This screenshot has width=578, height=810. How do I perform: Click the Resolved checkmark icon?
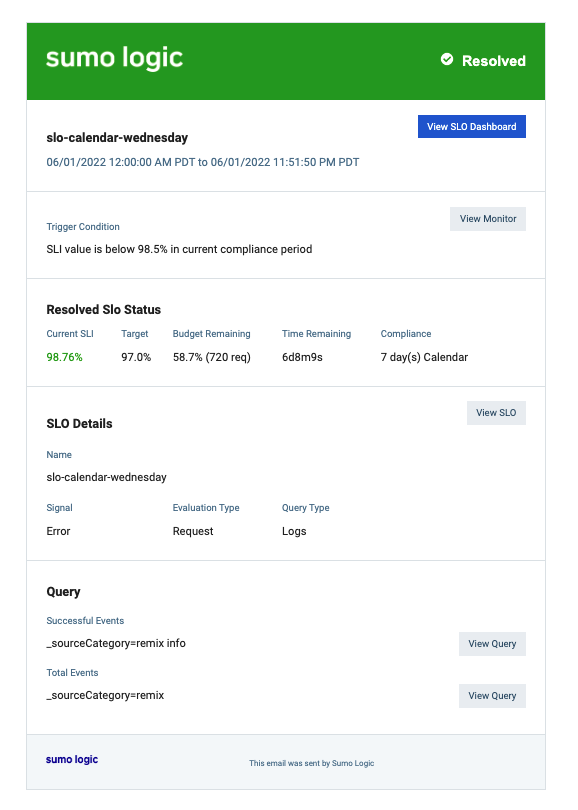pyautogui.click(x=446, y=60)
